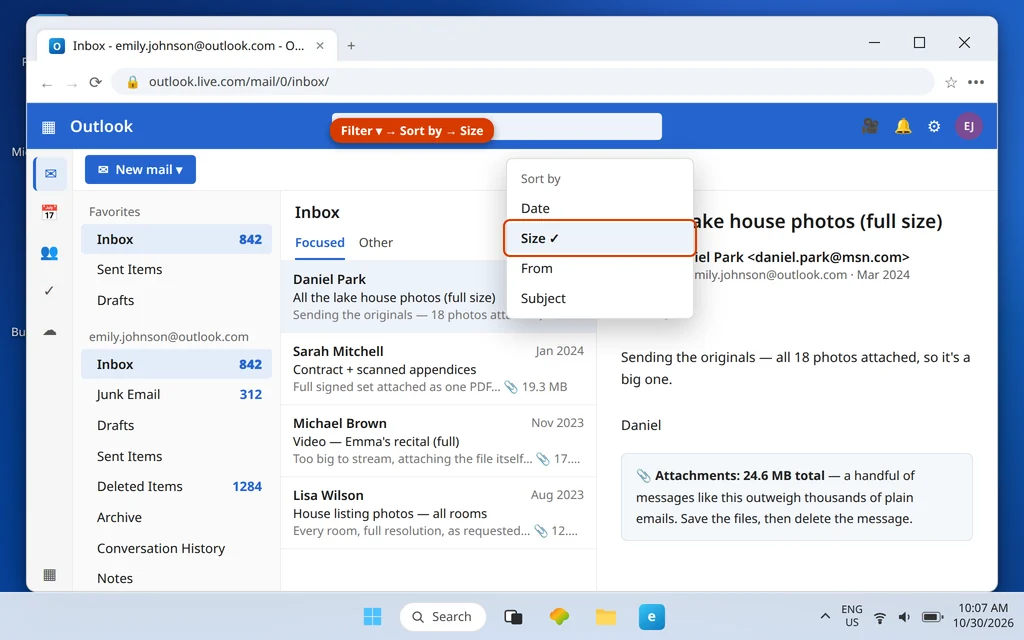This screenshot has width=1024, height=640.
Task: Click the paperclip on Sarah Mitchell's email
Action: tap(511, 387)
